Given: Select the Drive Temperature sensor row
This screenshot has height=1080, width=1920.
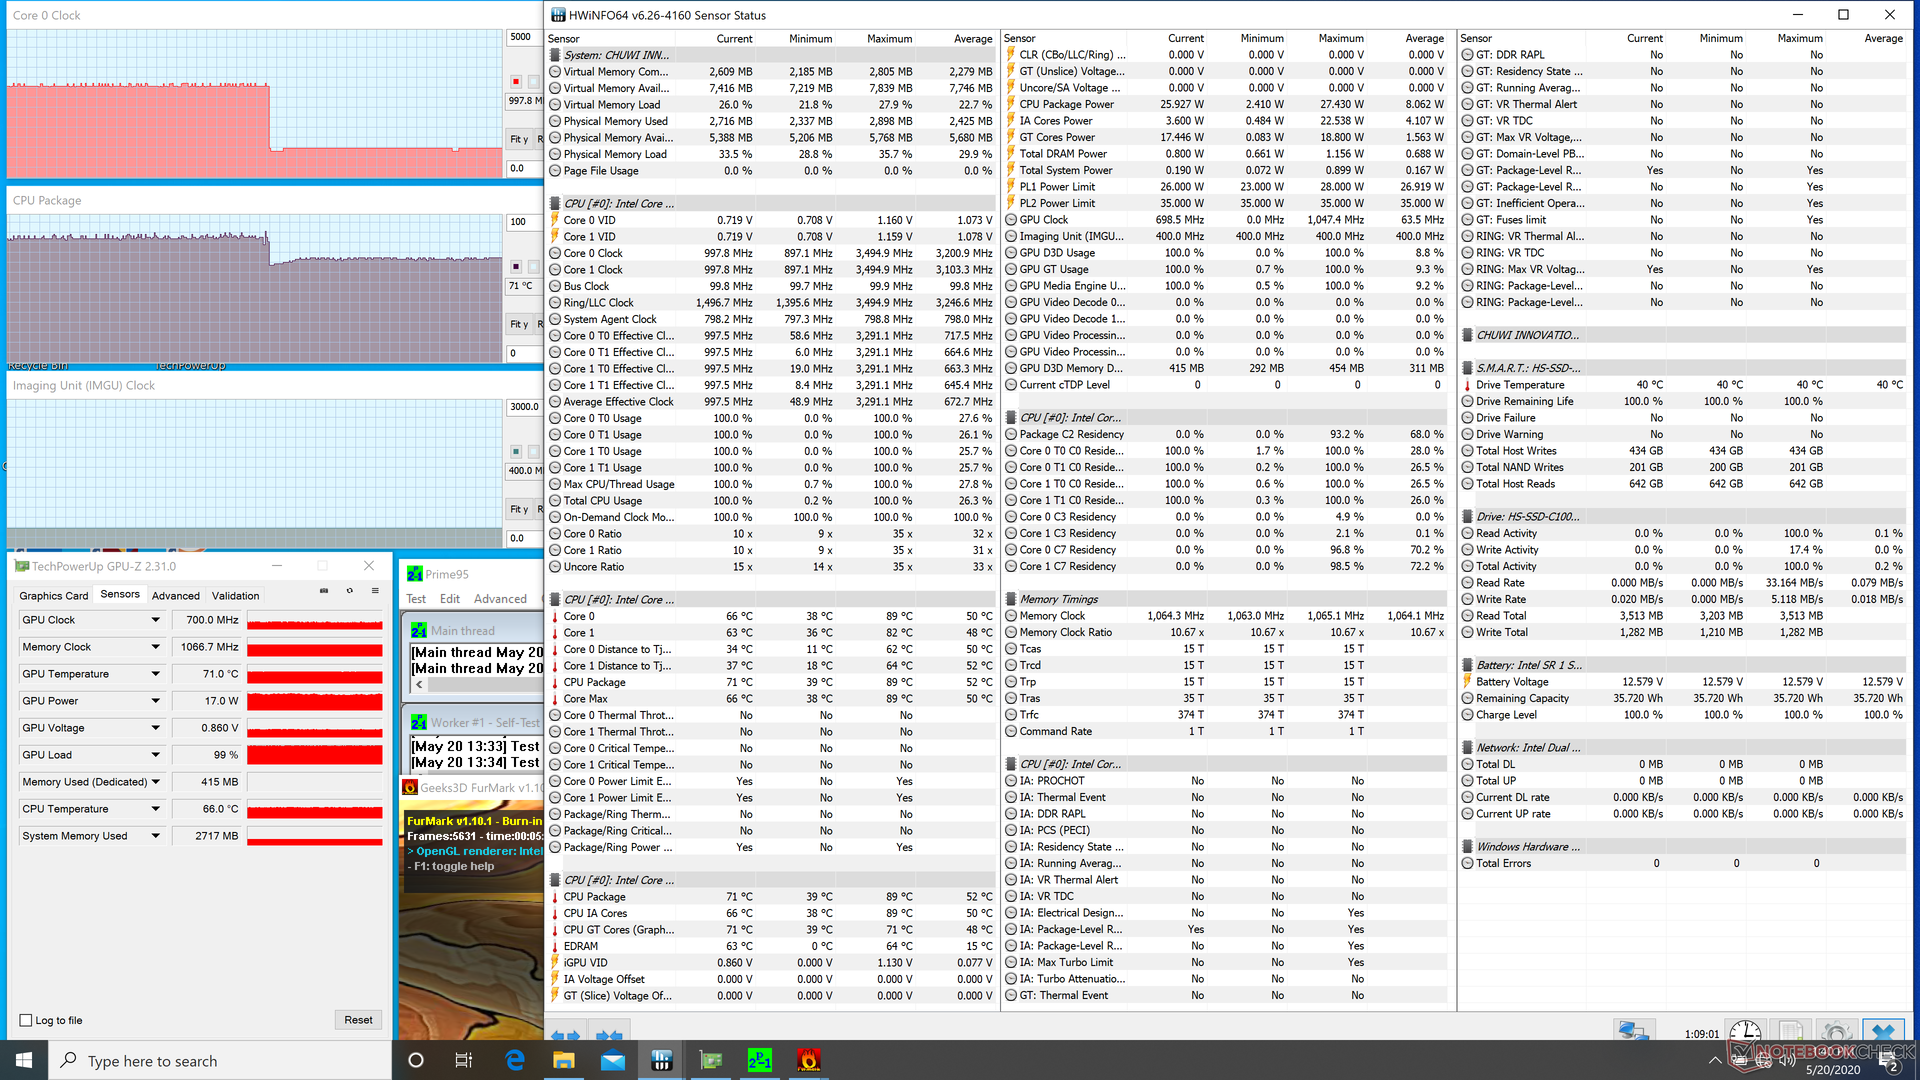Looking at the screenshot, I should (x=1683, y=385).
